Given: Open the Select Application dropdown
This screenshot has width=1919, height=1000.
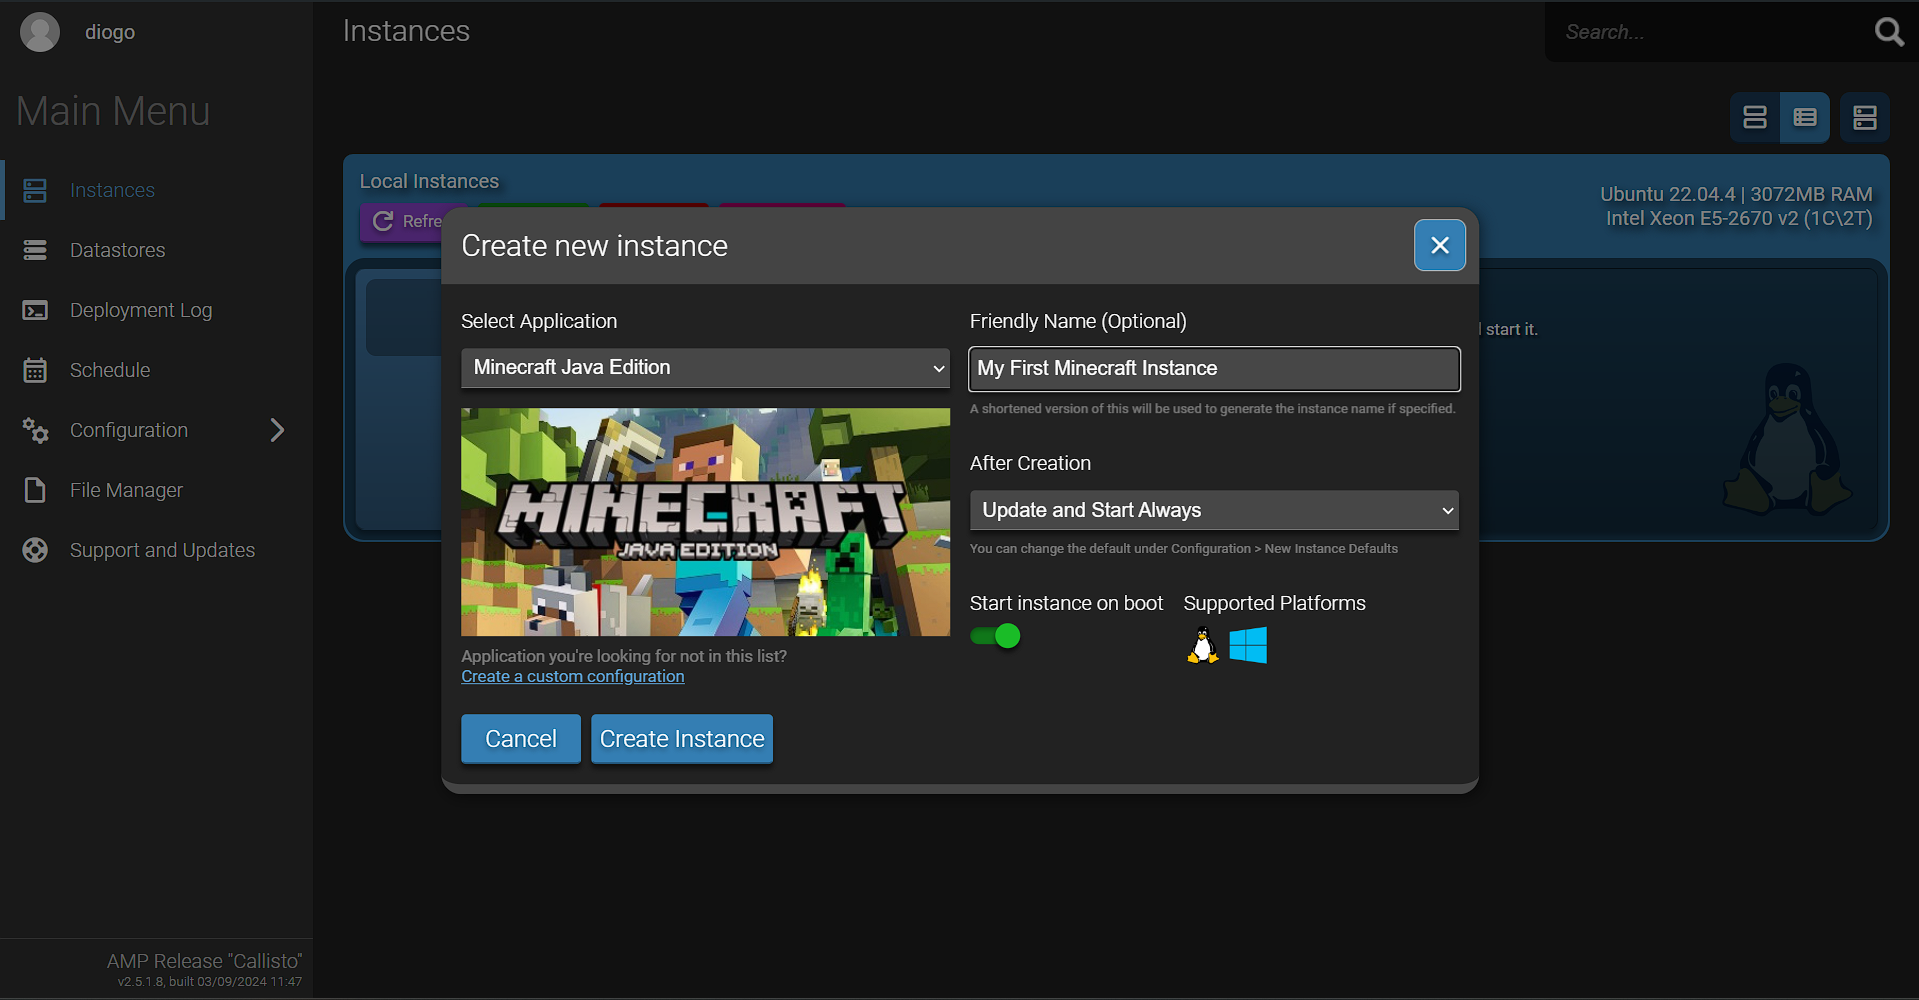Looking at the screenshot, I should (705, 368).
